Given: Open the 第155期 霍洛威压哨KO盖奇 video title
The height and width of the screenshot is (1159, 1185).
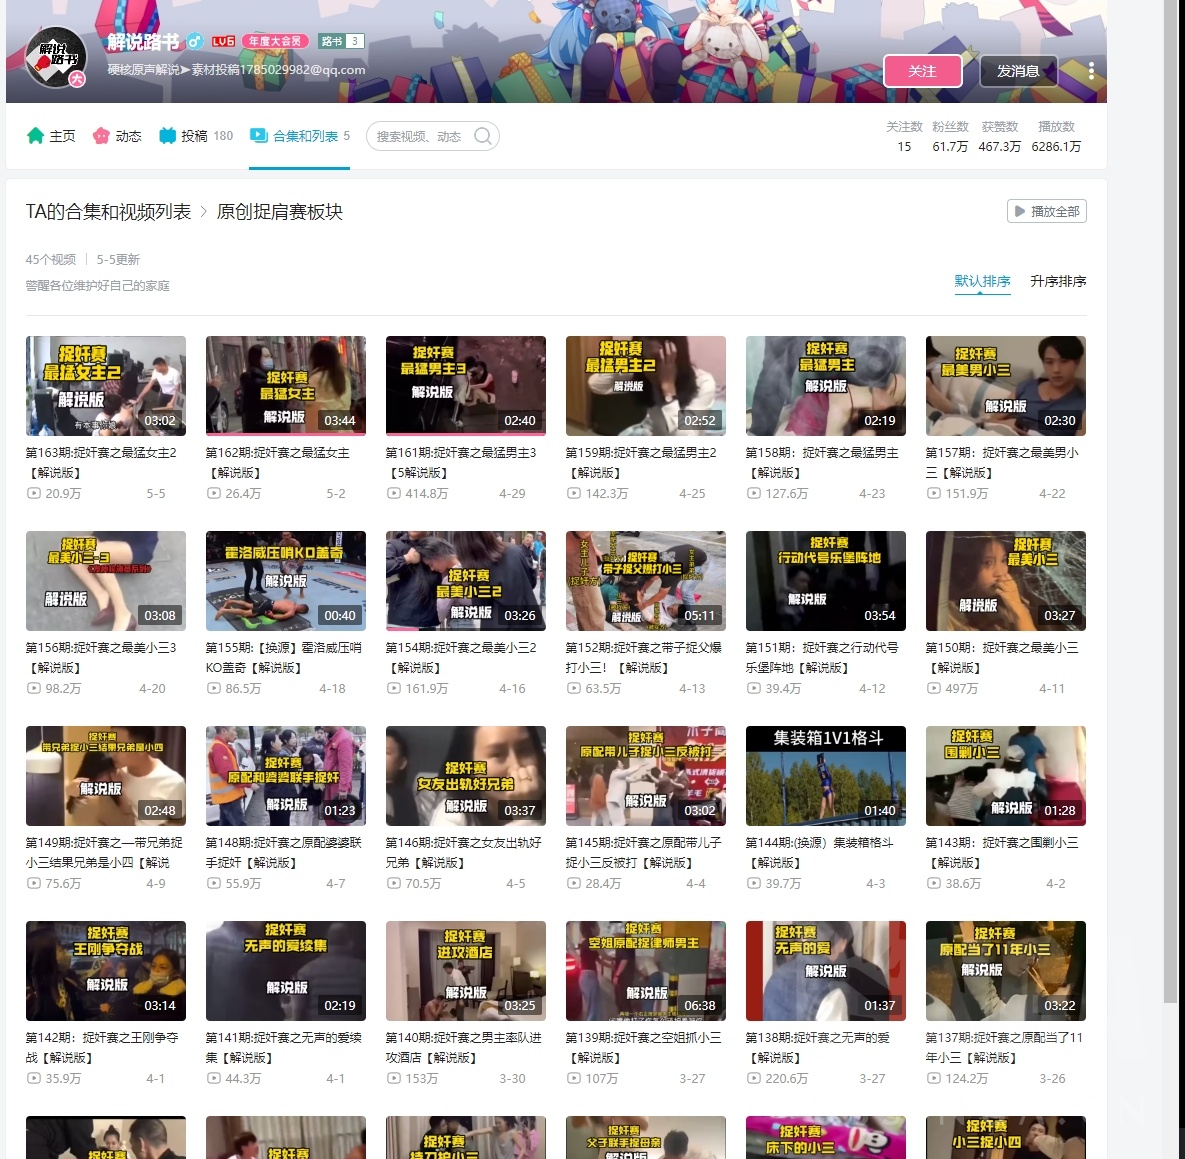Looking at the screenshot, I should coord(283,657).
